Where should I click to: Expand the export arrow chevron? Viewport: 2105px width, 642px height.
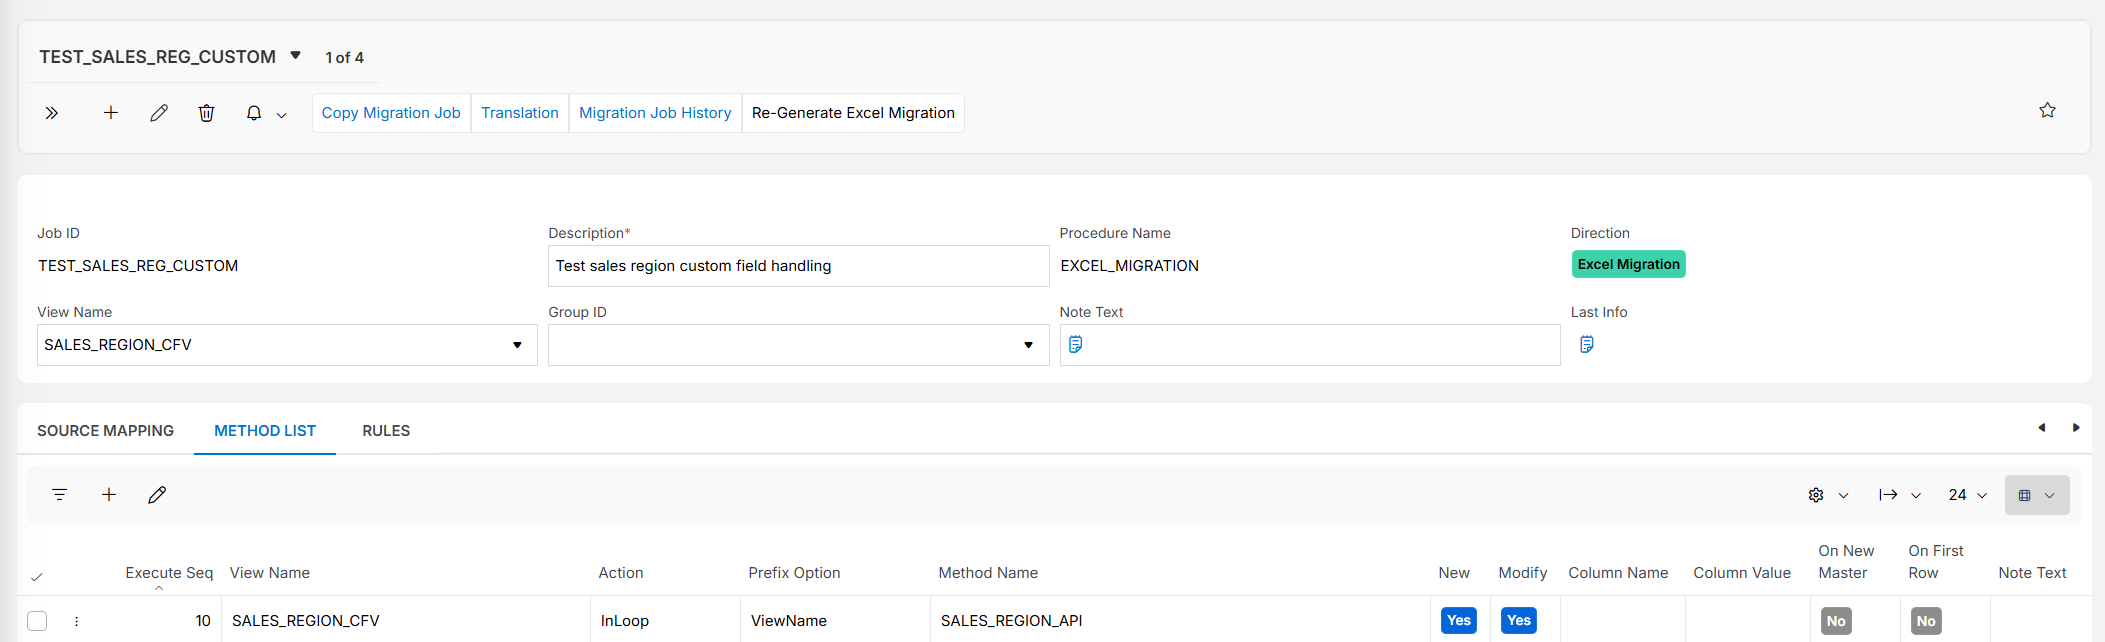pos(1916,496)
